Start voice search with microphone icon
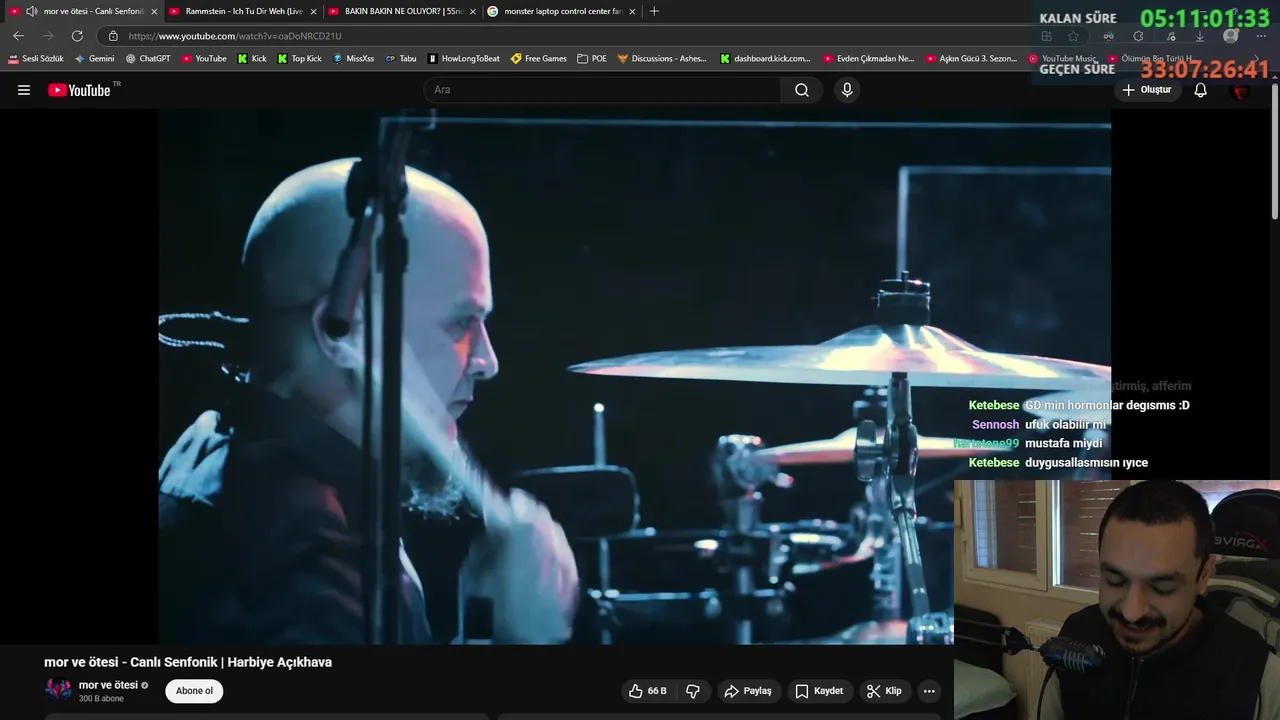Image resolution: width=1280 pixels, height=720 pixels. (847, 90)
